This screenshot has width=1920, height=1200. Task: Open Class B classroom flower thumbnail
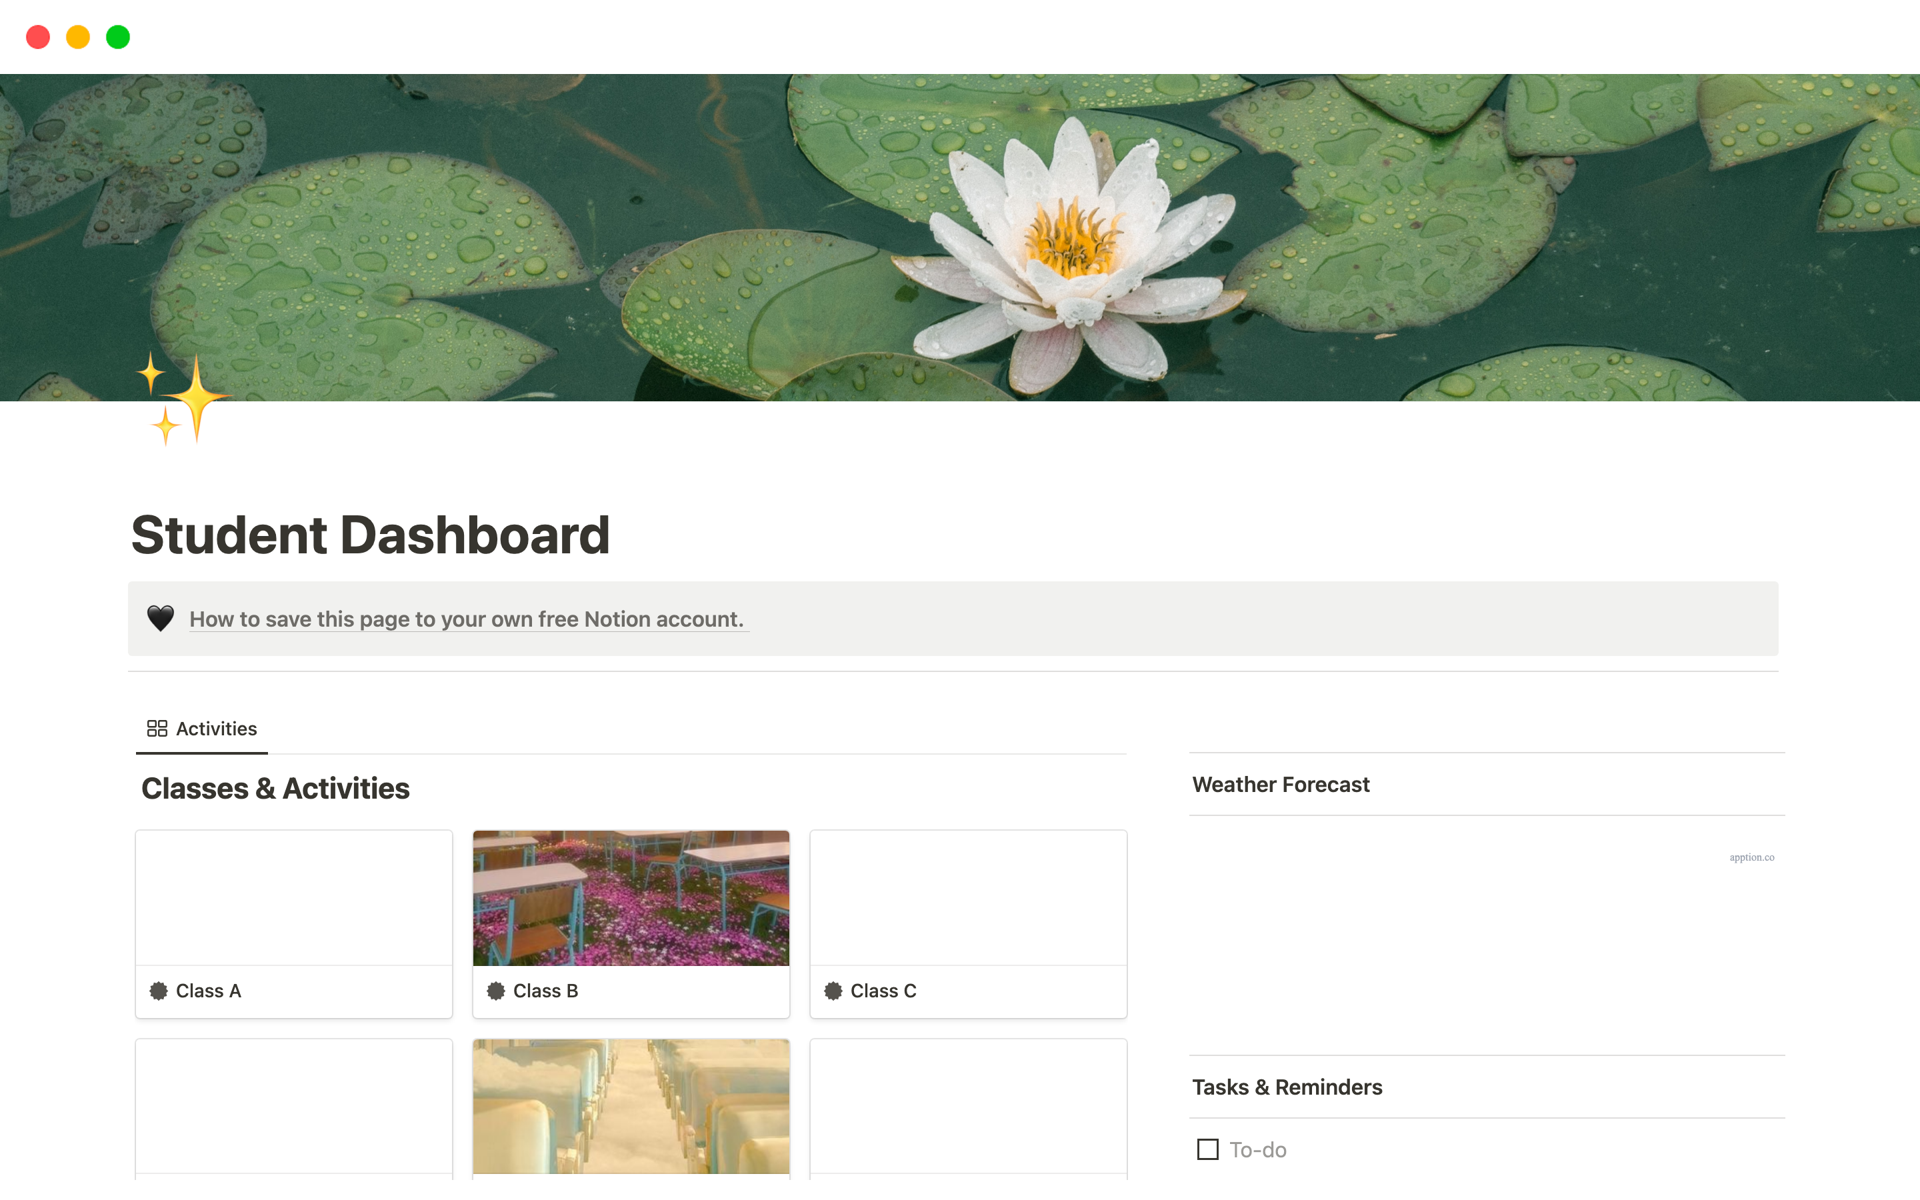coord(631,898)
